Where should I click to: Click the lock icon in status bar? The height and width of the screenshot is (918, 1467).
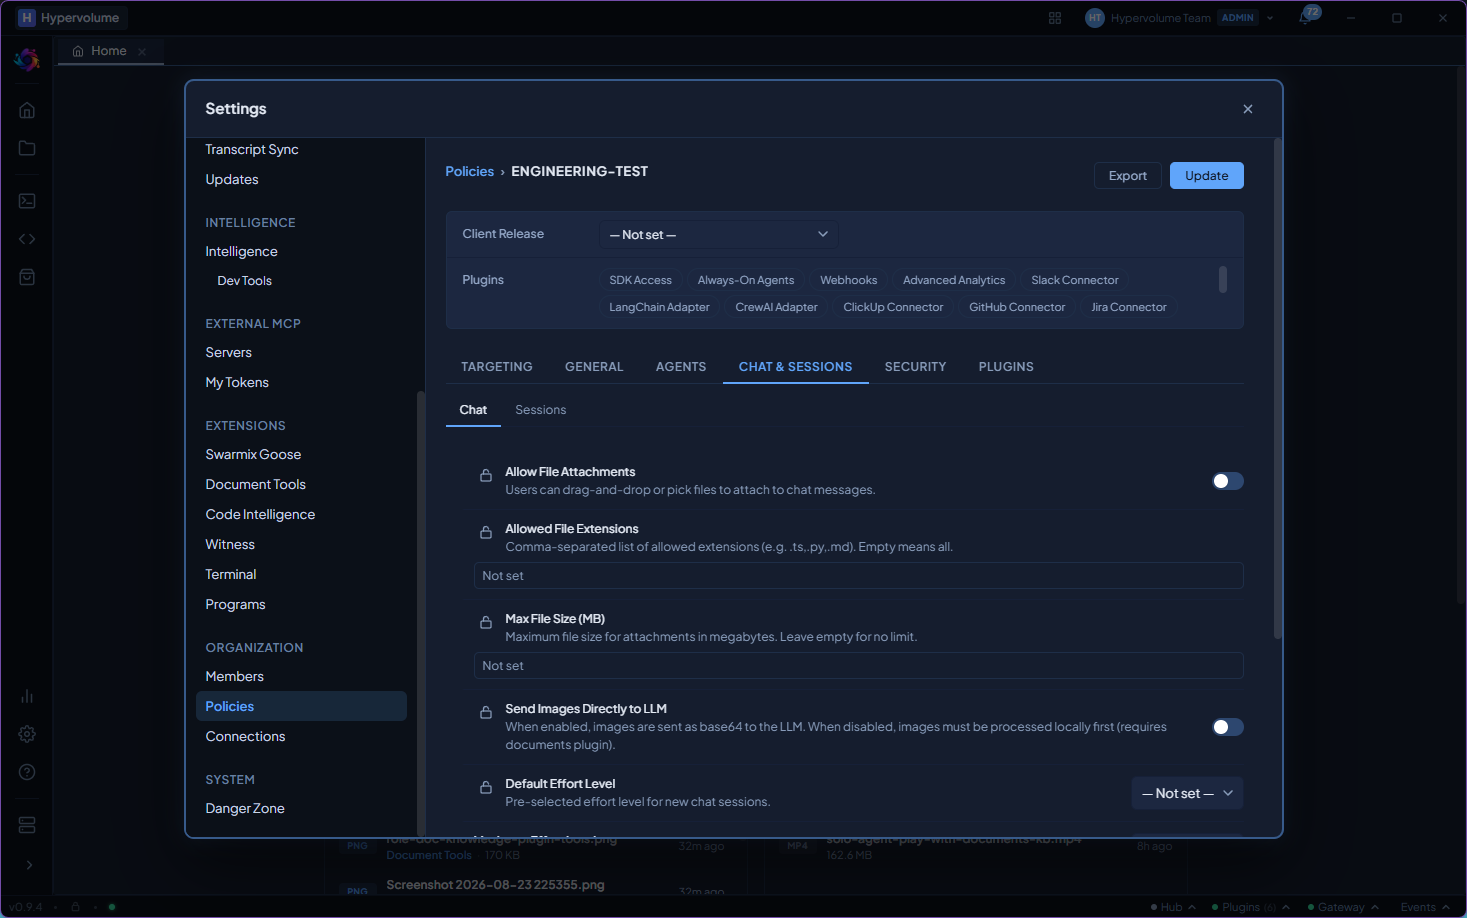(x=75, y=907)
